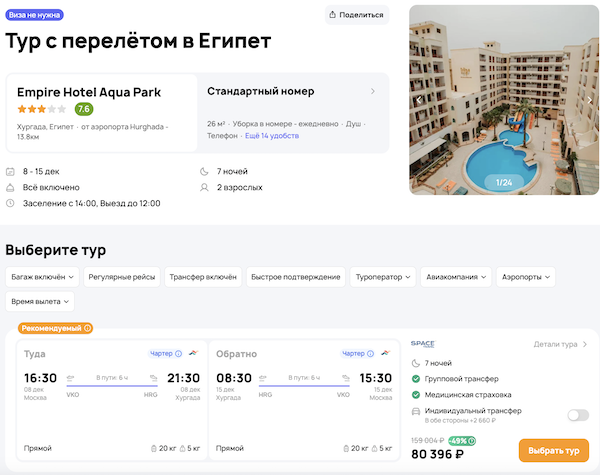Open the Время вылета dropdown
600x475 pixels.
click(40, 301)
